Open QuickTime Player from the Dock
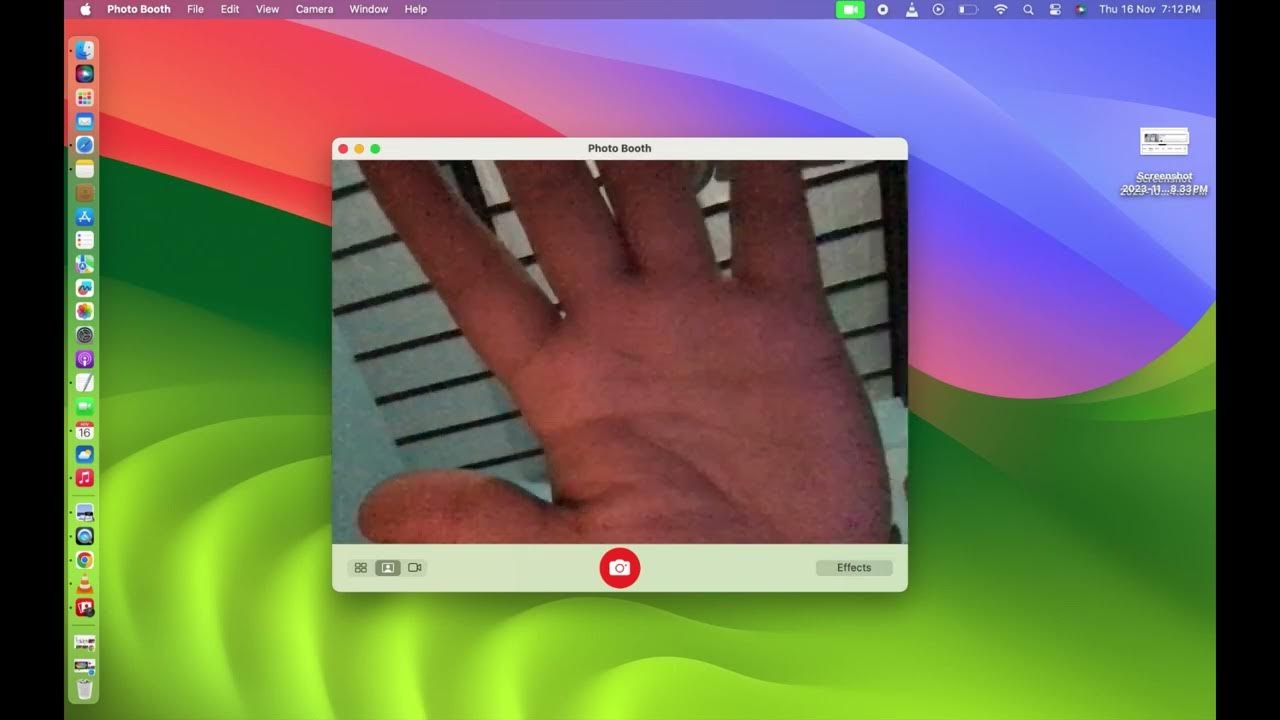The width and height of the screenshot is (1280, 720). pyautogui.click(x=85, y=536)
